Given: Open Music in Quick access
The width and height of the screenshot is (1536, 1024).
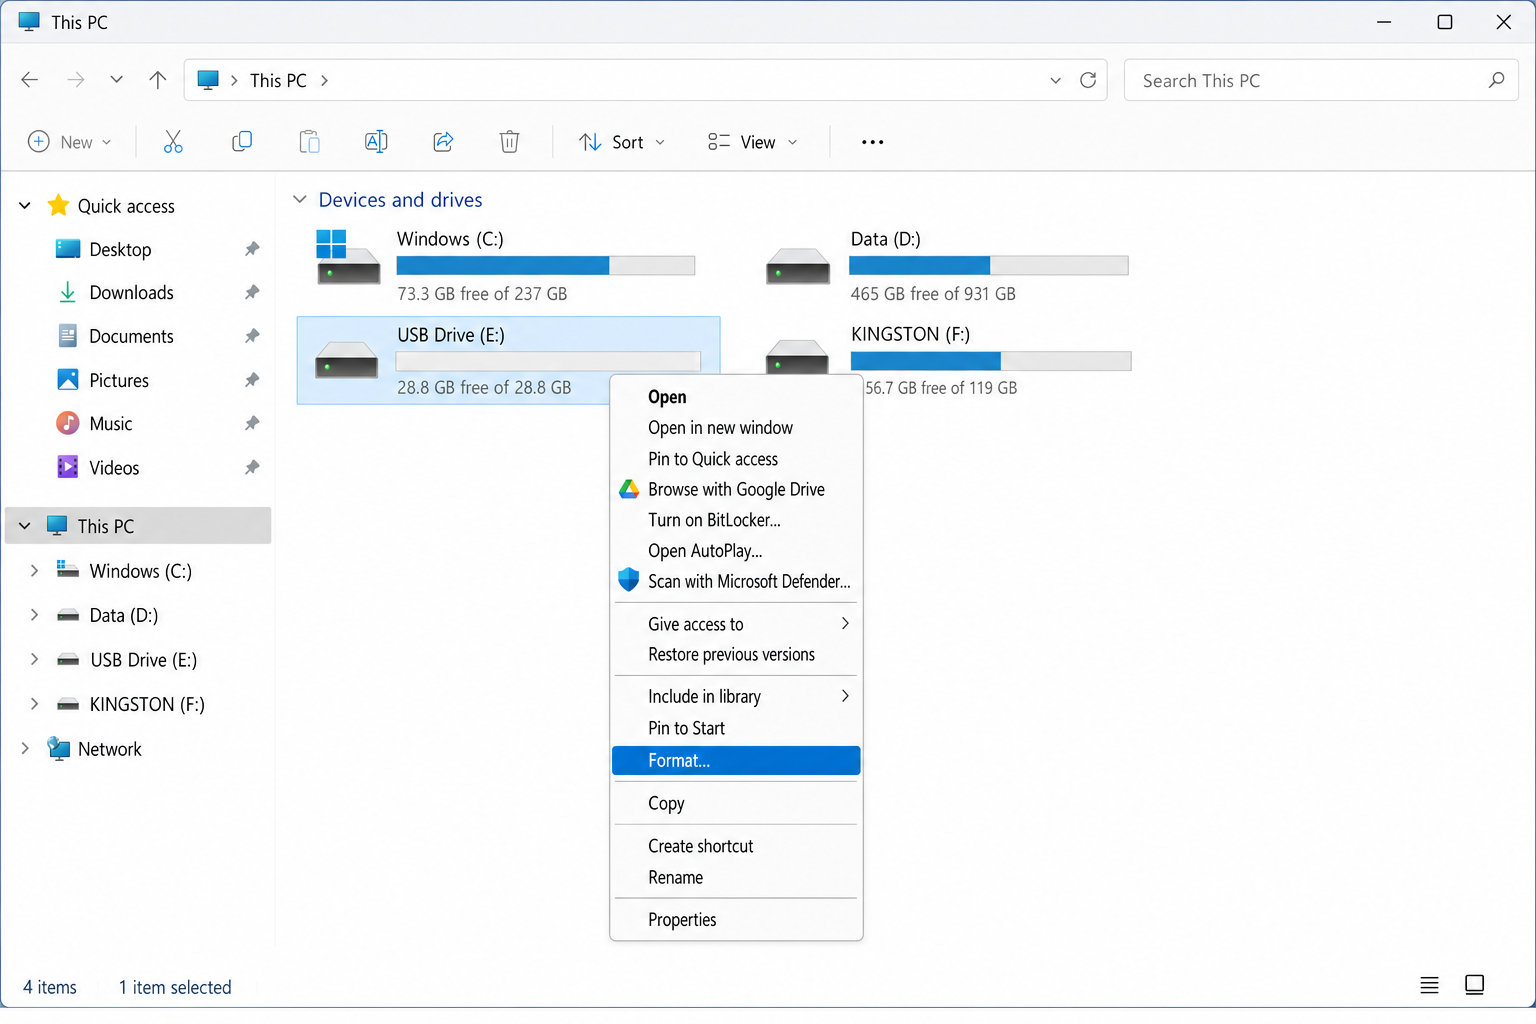Looking at the screenshot, I should (110, 424).
